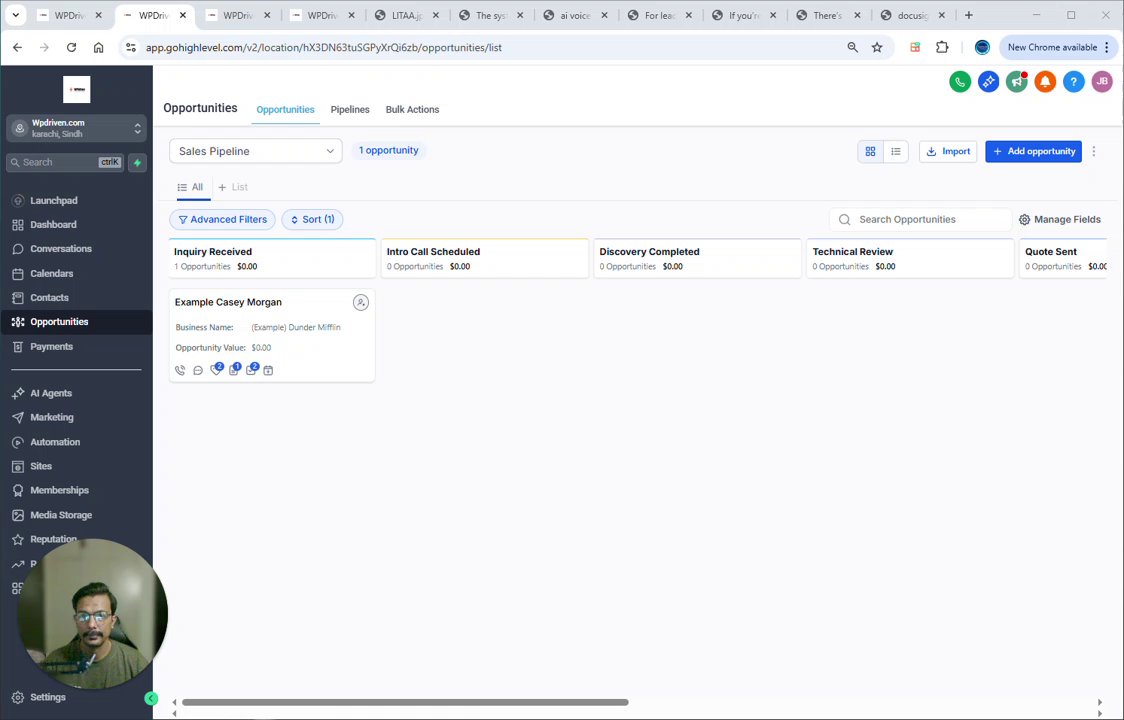
Task: Click the Inquiry Received stage header
Action: 272,258
